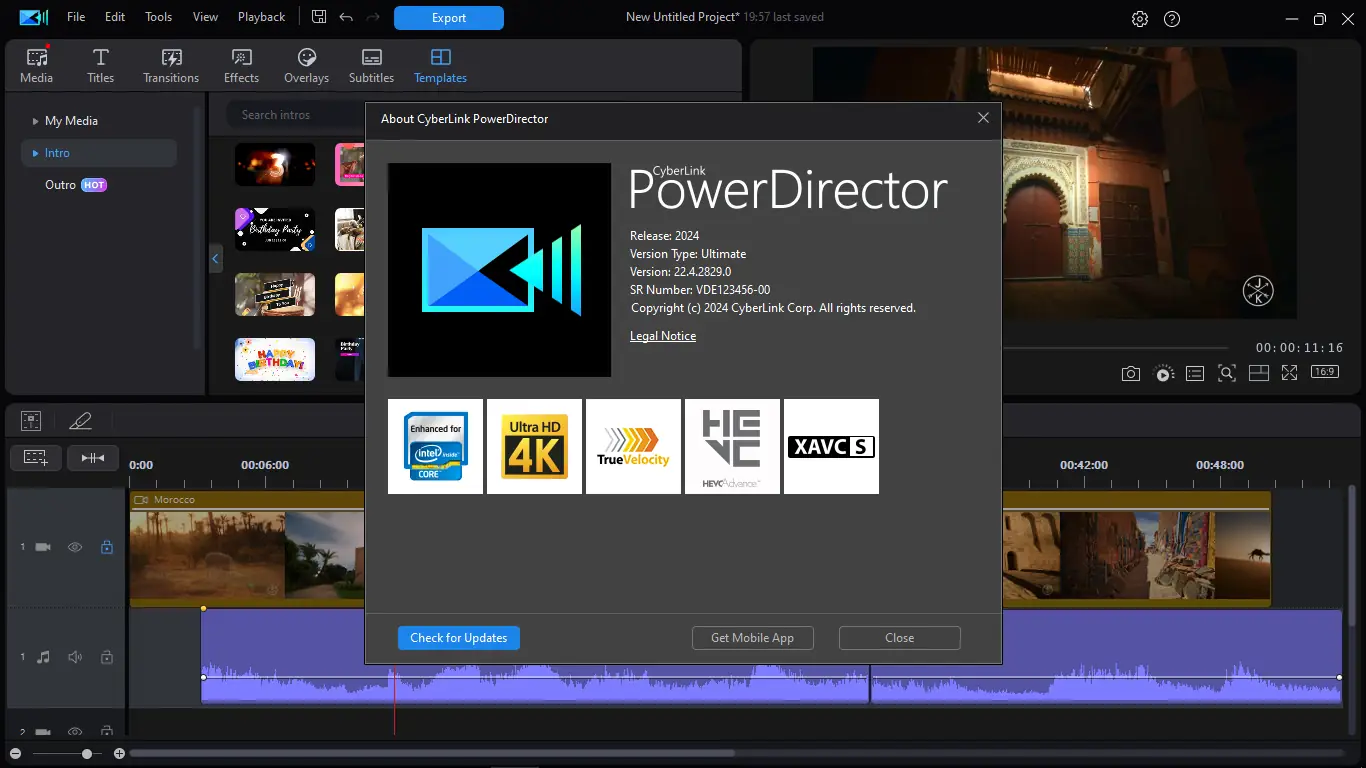Image resolution: width=1366 pixels, height=768 pixels.
Task: Switch to the Titles room
Action: pyautogui.click(x=100, y=66)
